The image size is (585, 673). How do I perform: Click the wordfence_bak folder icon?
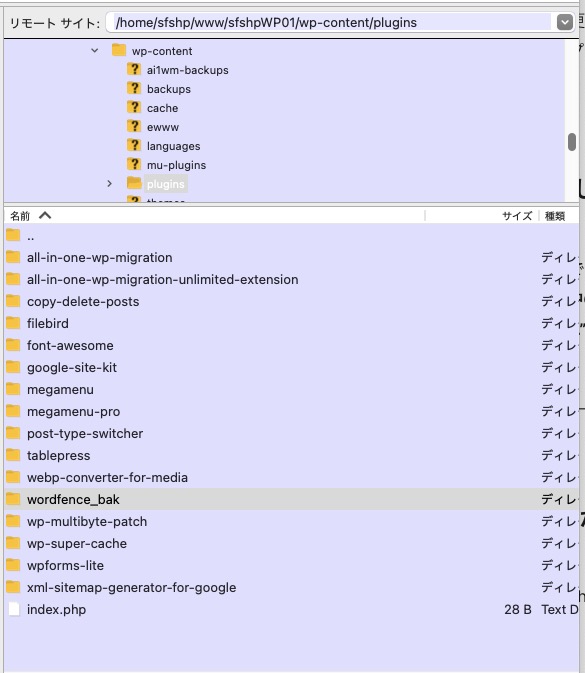pos(13,499)
